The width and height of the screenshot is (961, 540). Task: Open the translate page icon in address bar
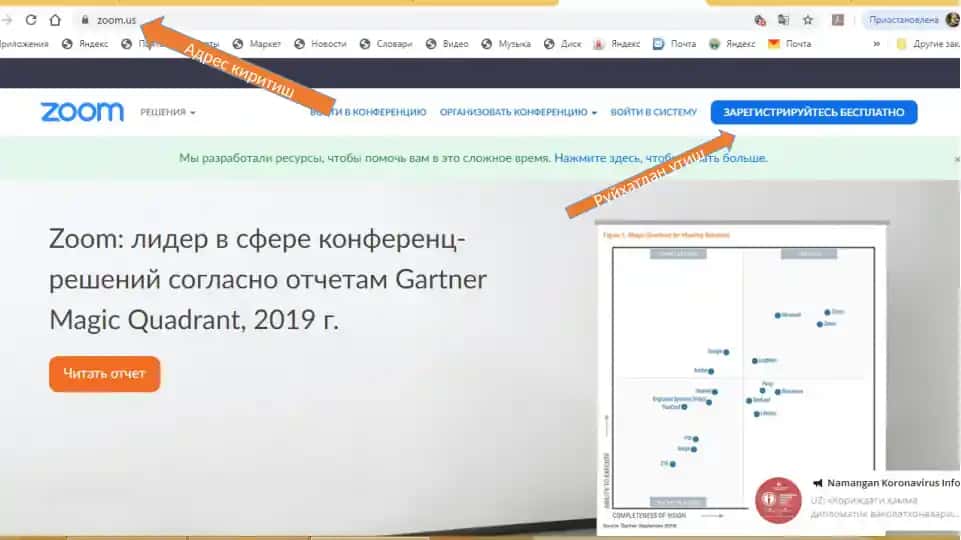point(783,20)
